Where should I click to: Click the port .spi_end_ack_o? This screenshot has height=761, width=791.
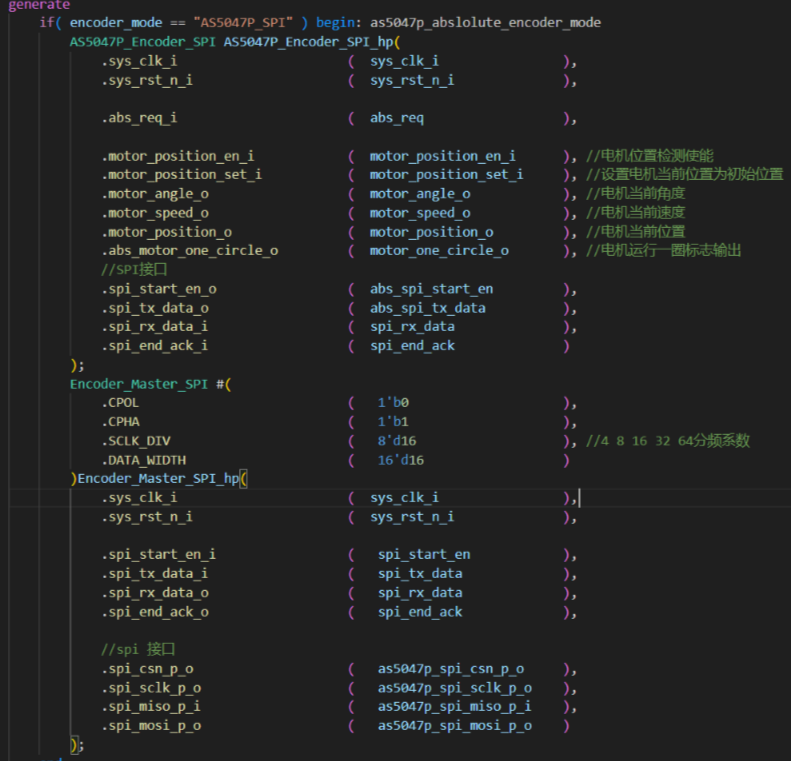tap(155, 612)
